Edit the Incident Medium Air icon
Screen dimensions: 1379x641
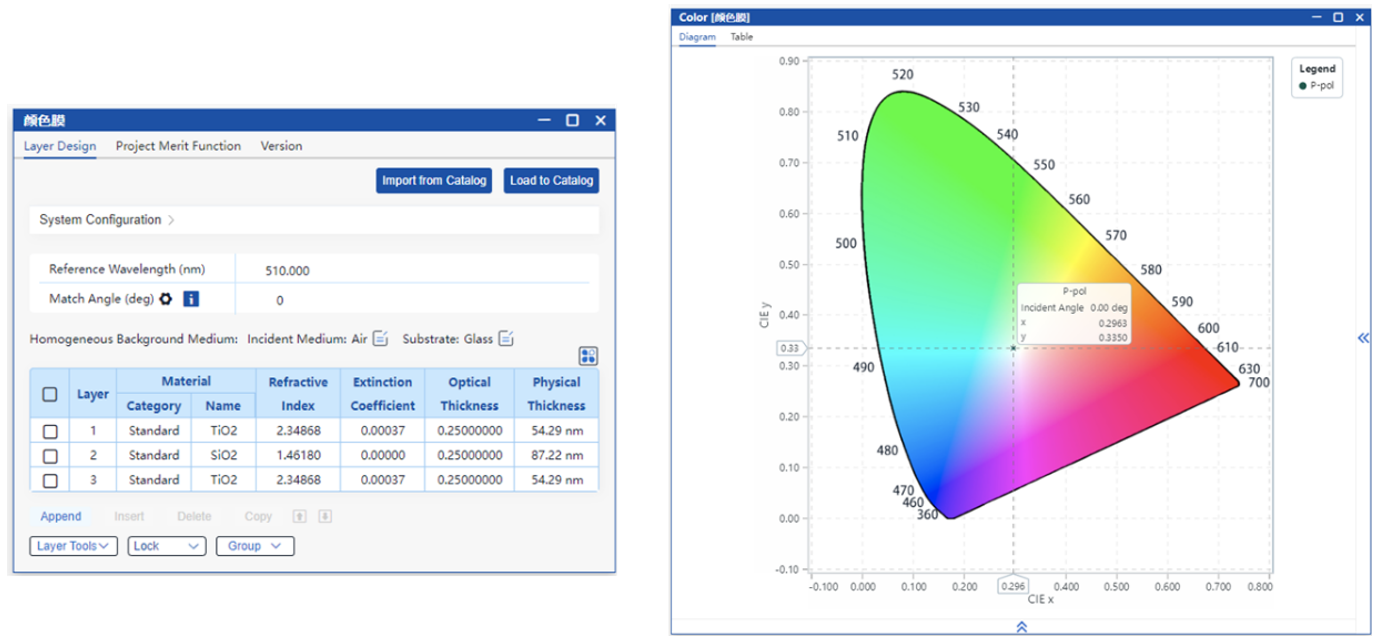click(x=380, y=339)
